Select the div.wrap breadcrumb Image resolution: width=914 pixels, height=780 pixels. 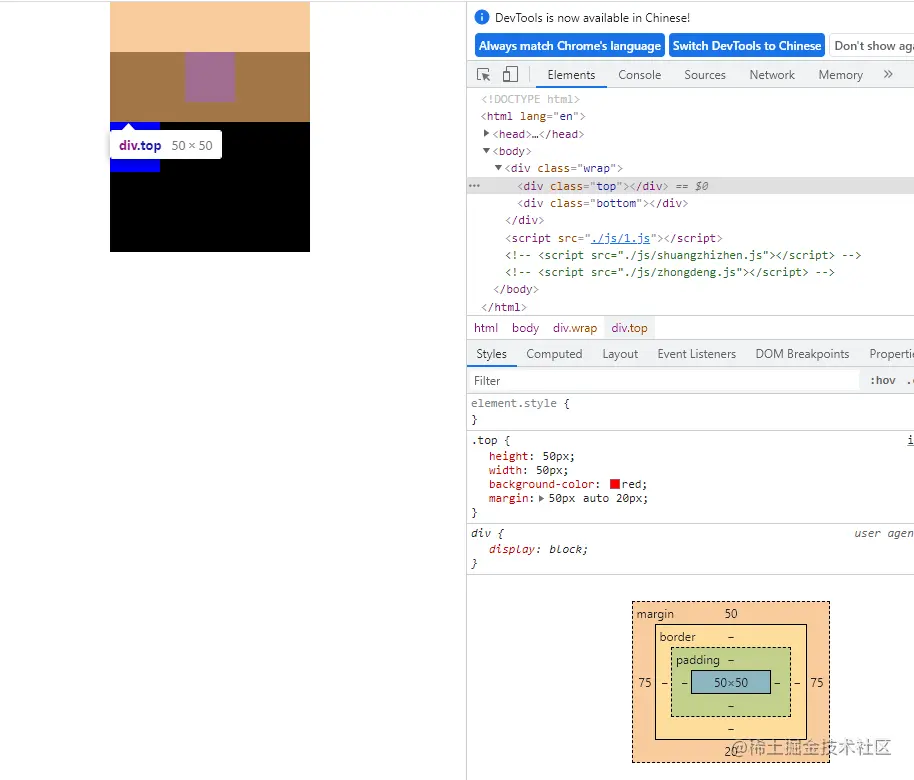point(575,328)
